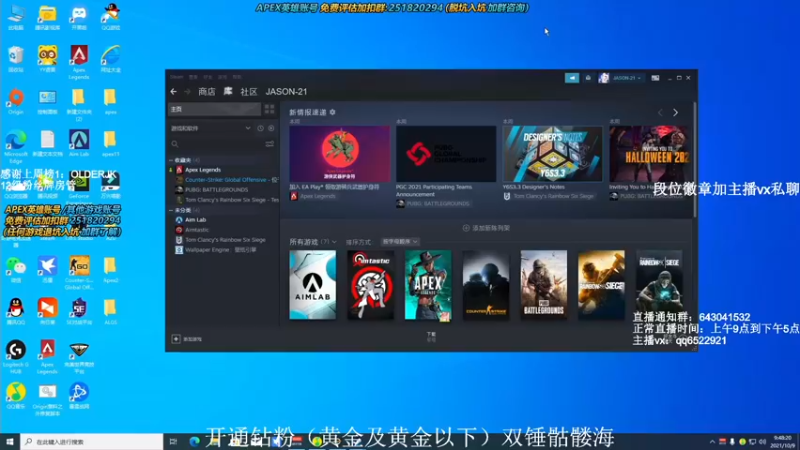Open the Counter-Strike game cover
800x450 pixels.
pos(486,285)
